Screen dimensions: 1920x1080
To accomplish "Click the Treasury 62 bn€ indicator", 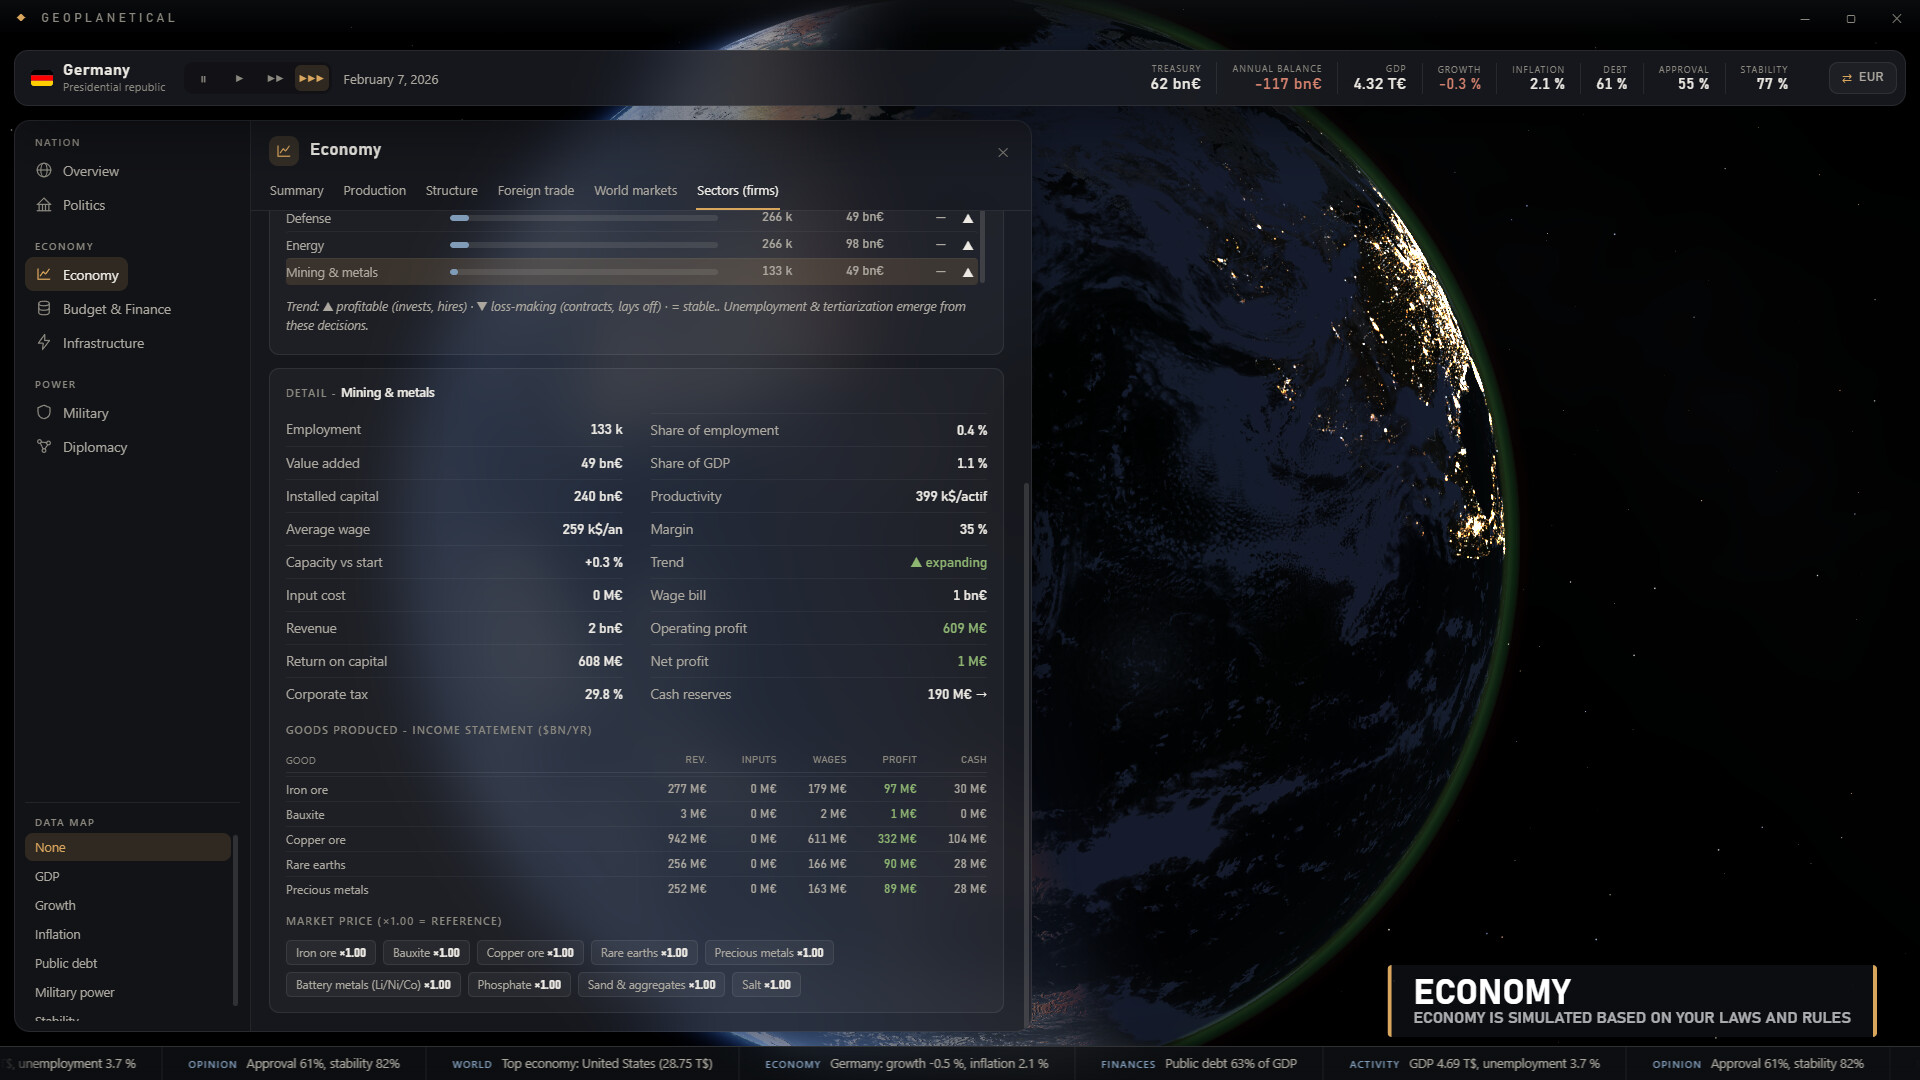I will pyautogui.click(x=1175, y=78).
